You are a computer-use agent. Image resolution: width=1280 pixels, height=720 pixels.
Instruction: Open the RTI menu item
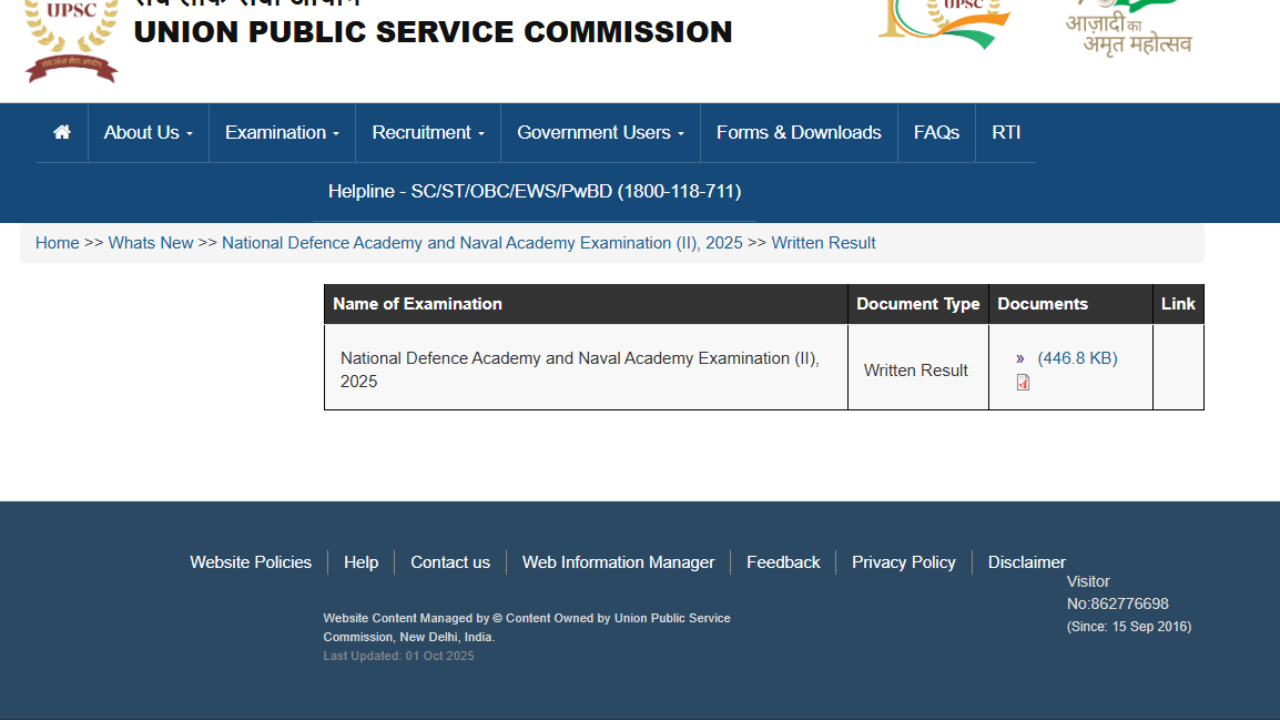tap(1006, 132)
